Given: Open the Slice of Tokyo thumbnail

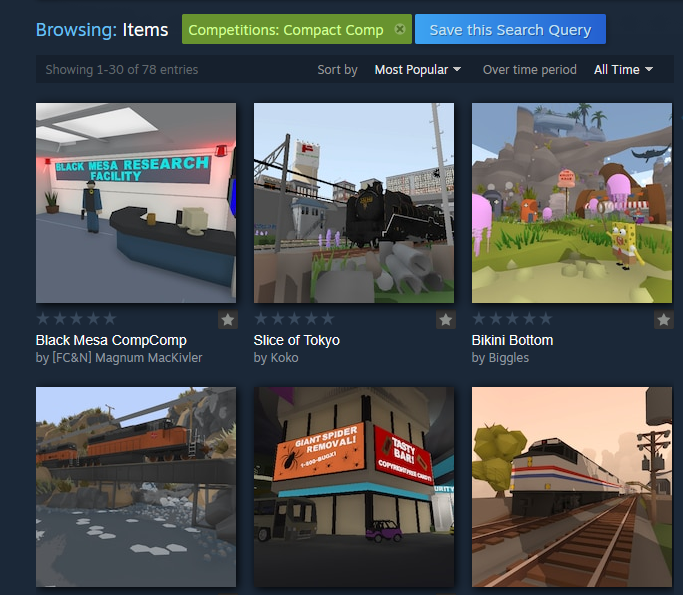Looking at the screenshot, I should 354,203.
